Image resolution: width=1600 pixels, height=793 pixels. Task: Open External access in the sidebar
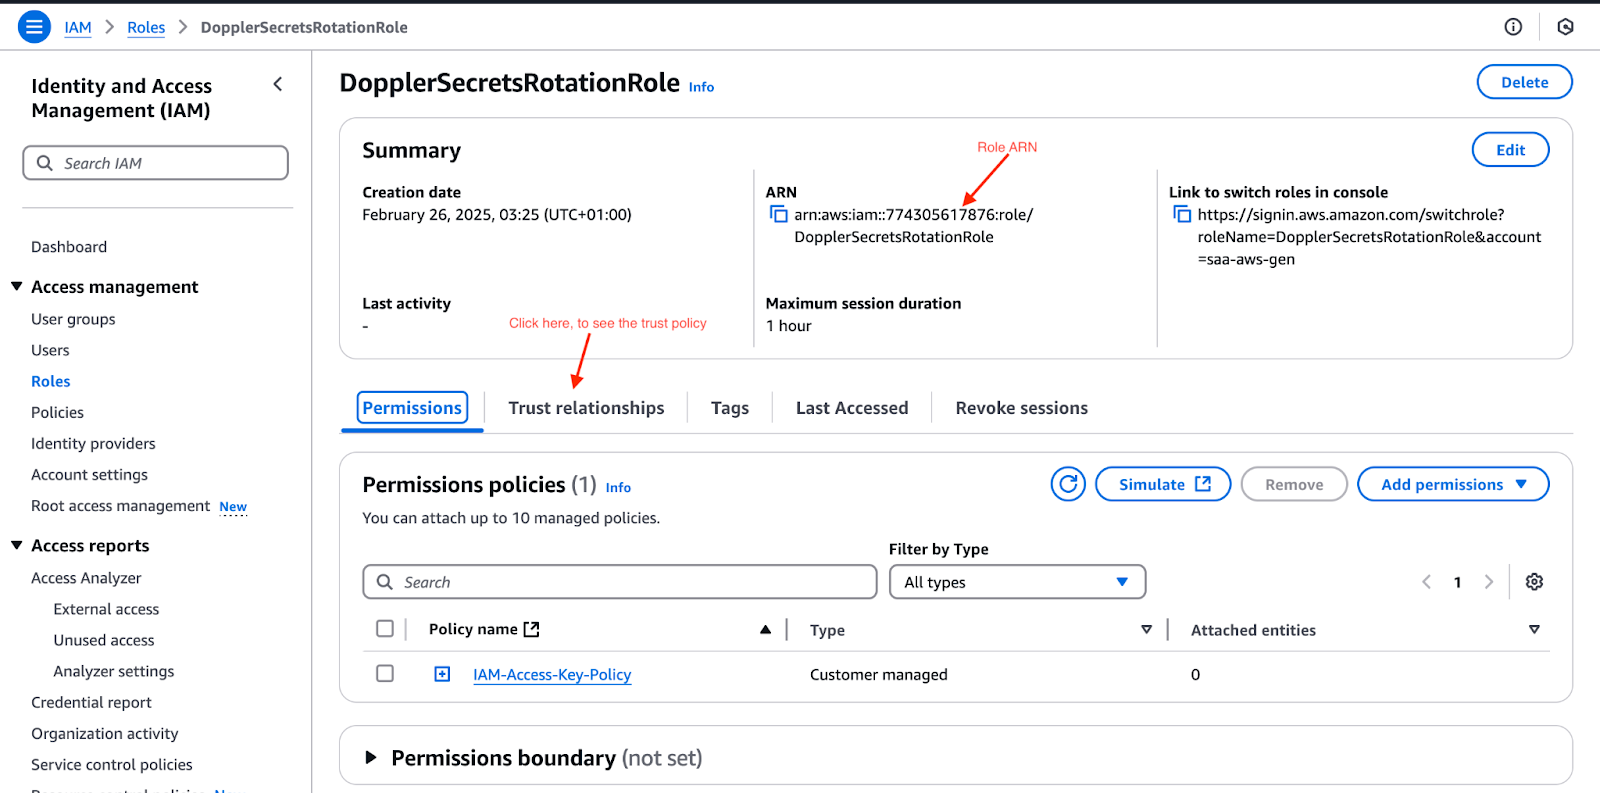coord(106,609)
